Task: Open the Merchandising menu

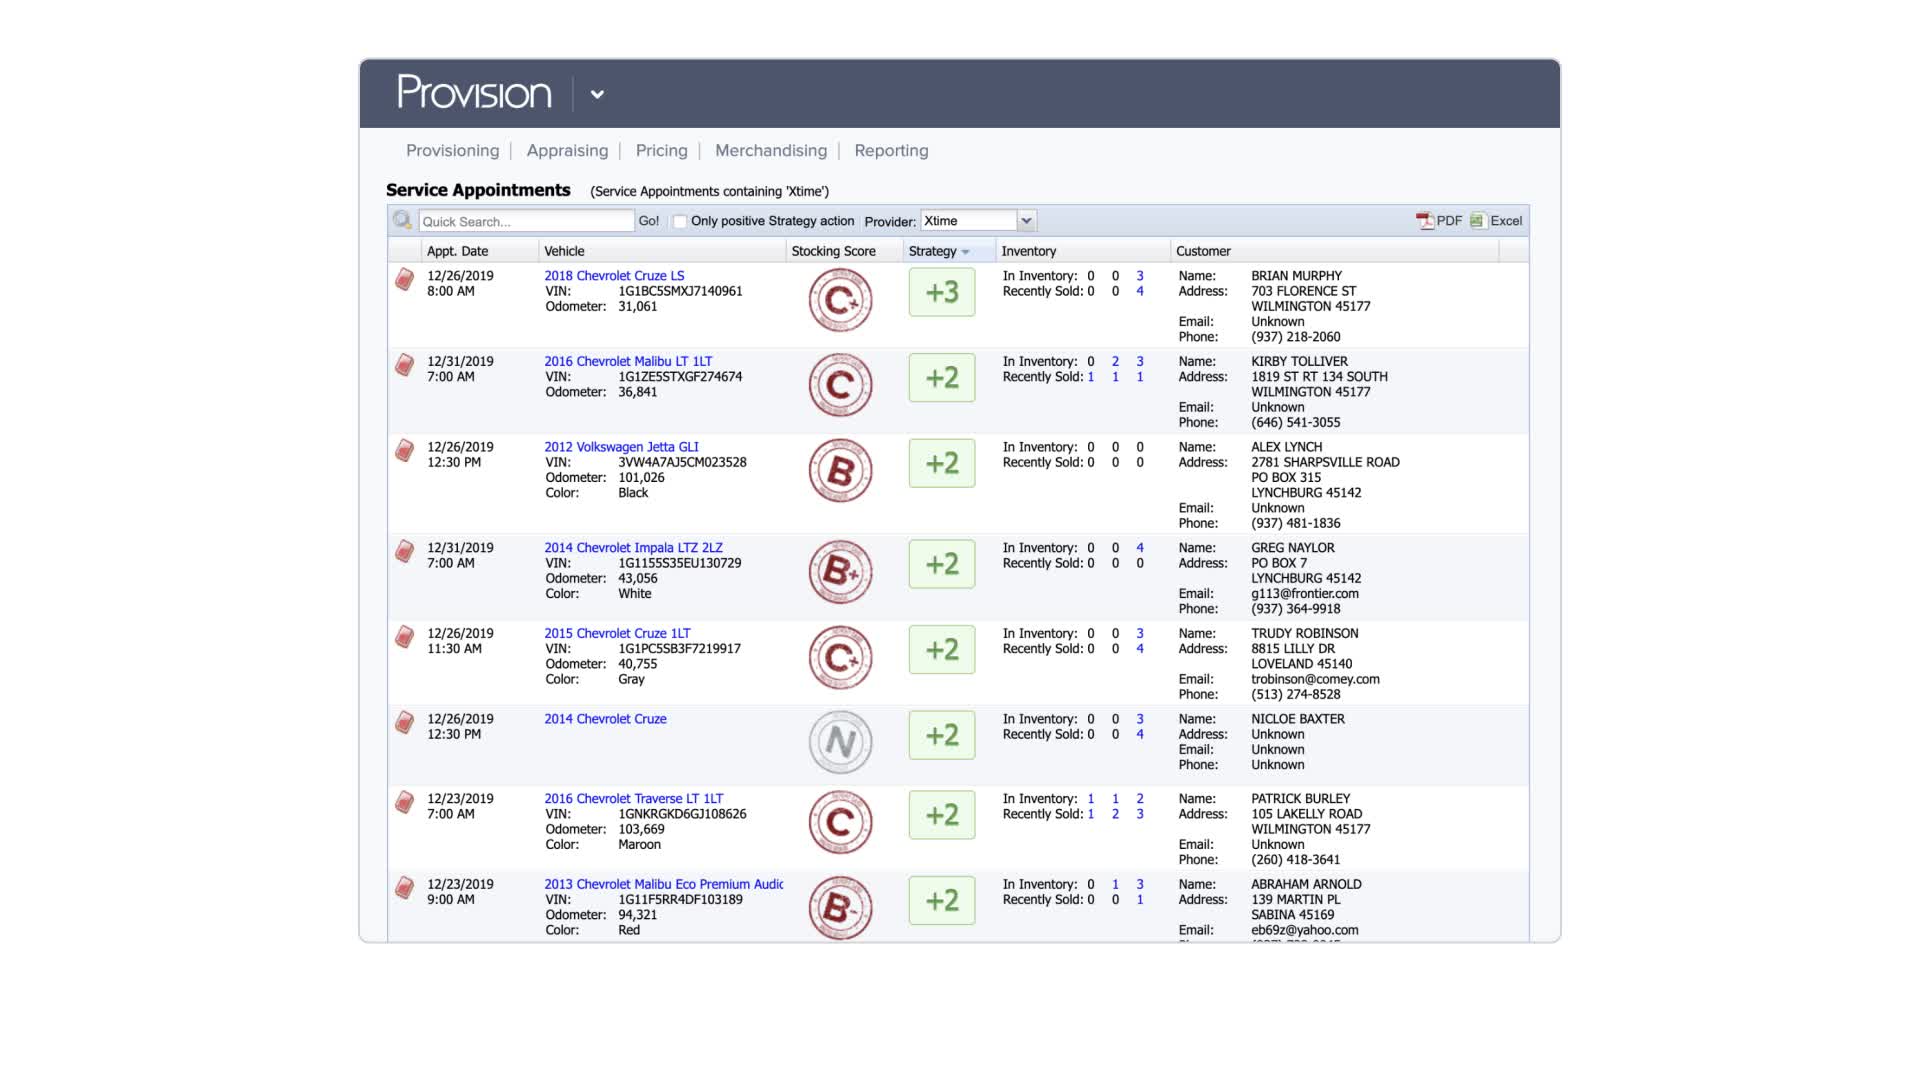Action: point(770,151)
